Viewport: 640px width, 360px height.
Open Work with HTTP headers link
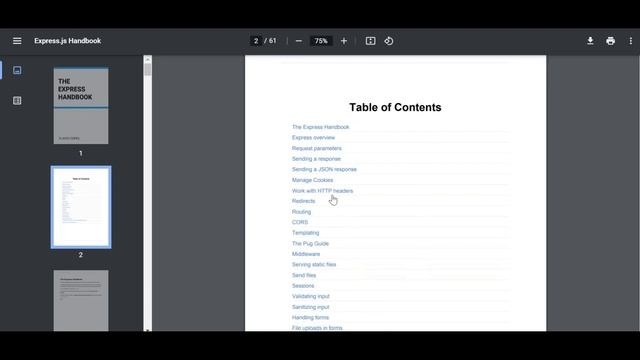(322, 191)
